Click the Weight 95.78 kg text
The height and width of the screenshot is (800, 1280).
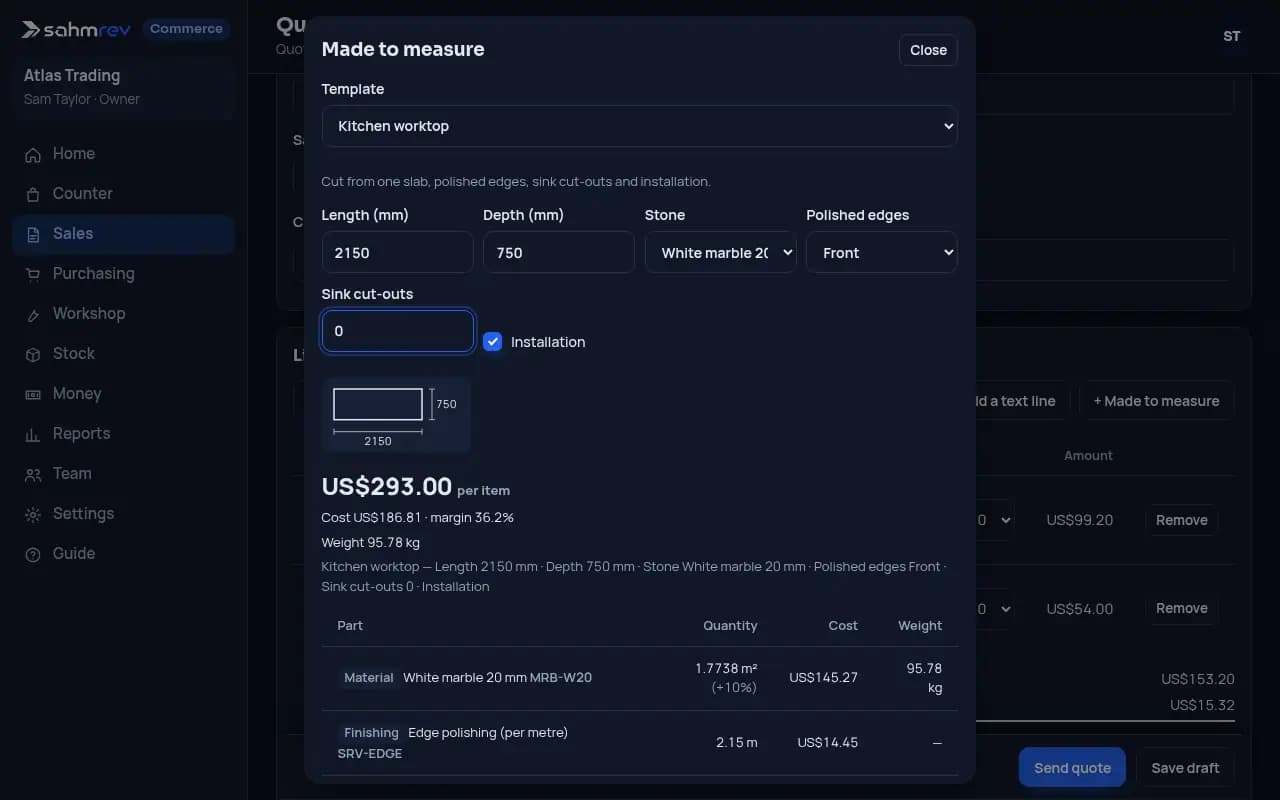[371, 543]
